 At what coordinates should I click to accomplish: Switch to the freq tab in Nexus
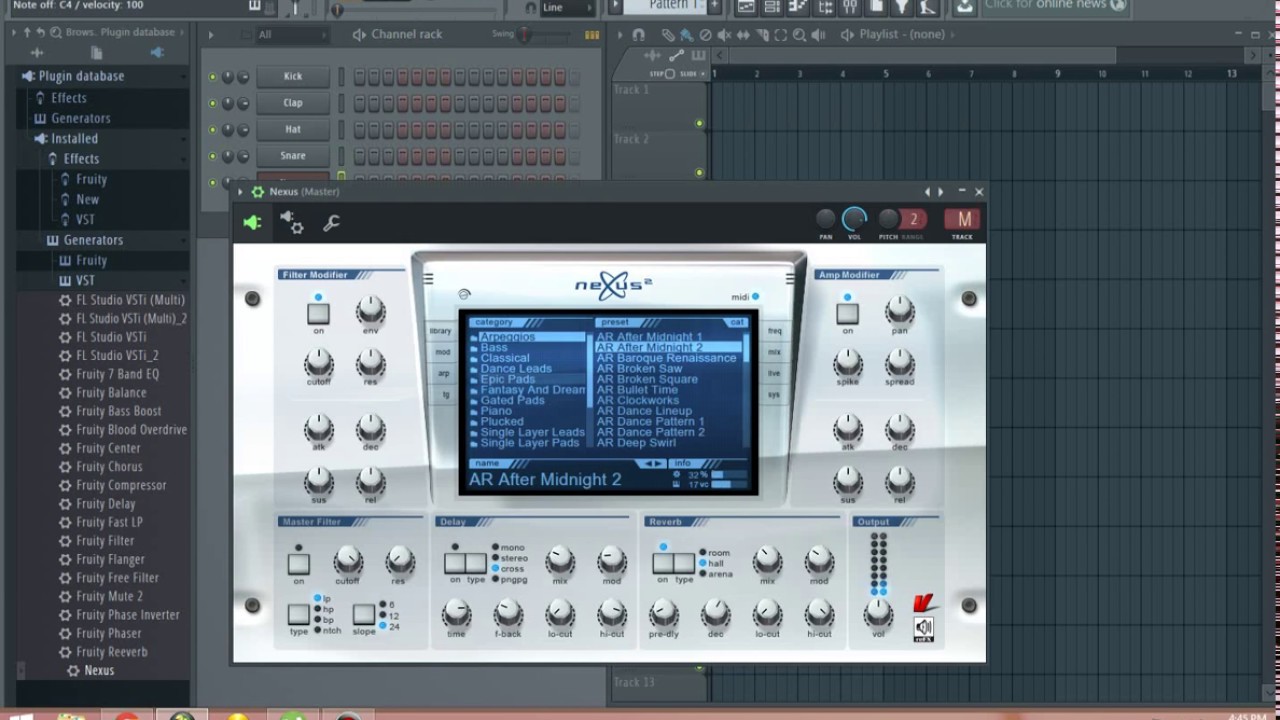[x=775, y=331]
